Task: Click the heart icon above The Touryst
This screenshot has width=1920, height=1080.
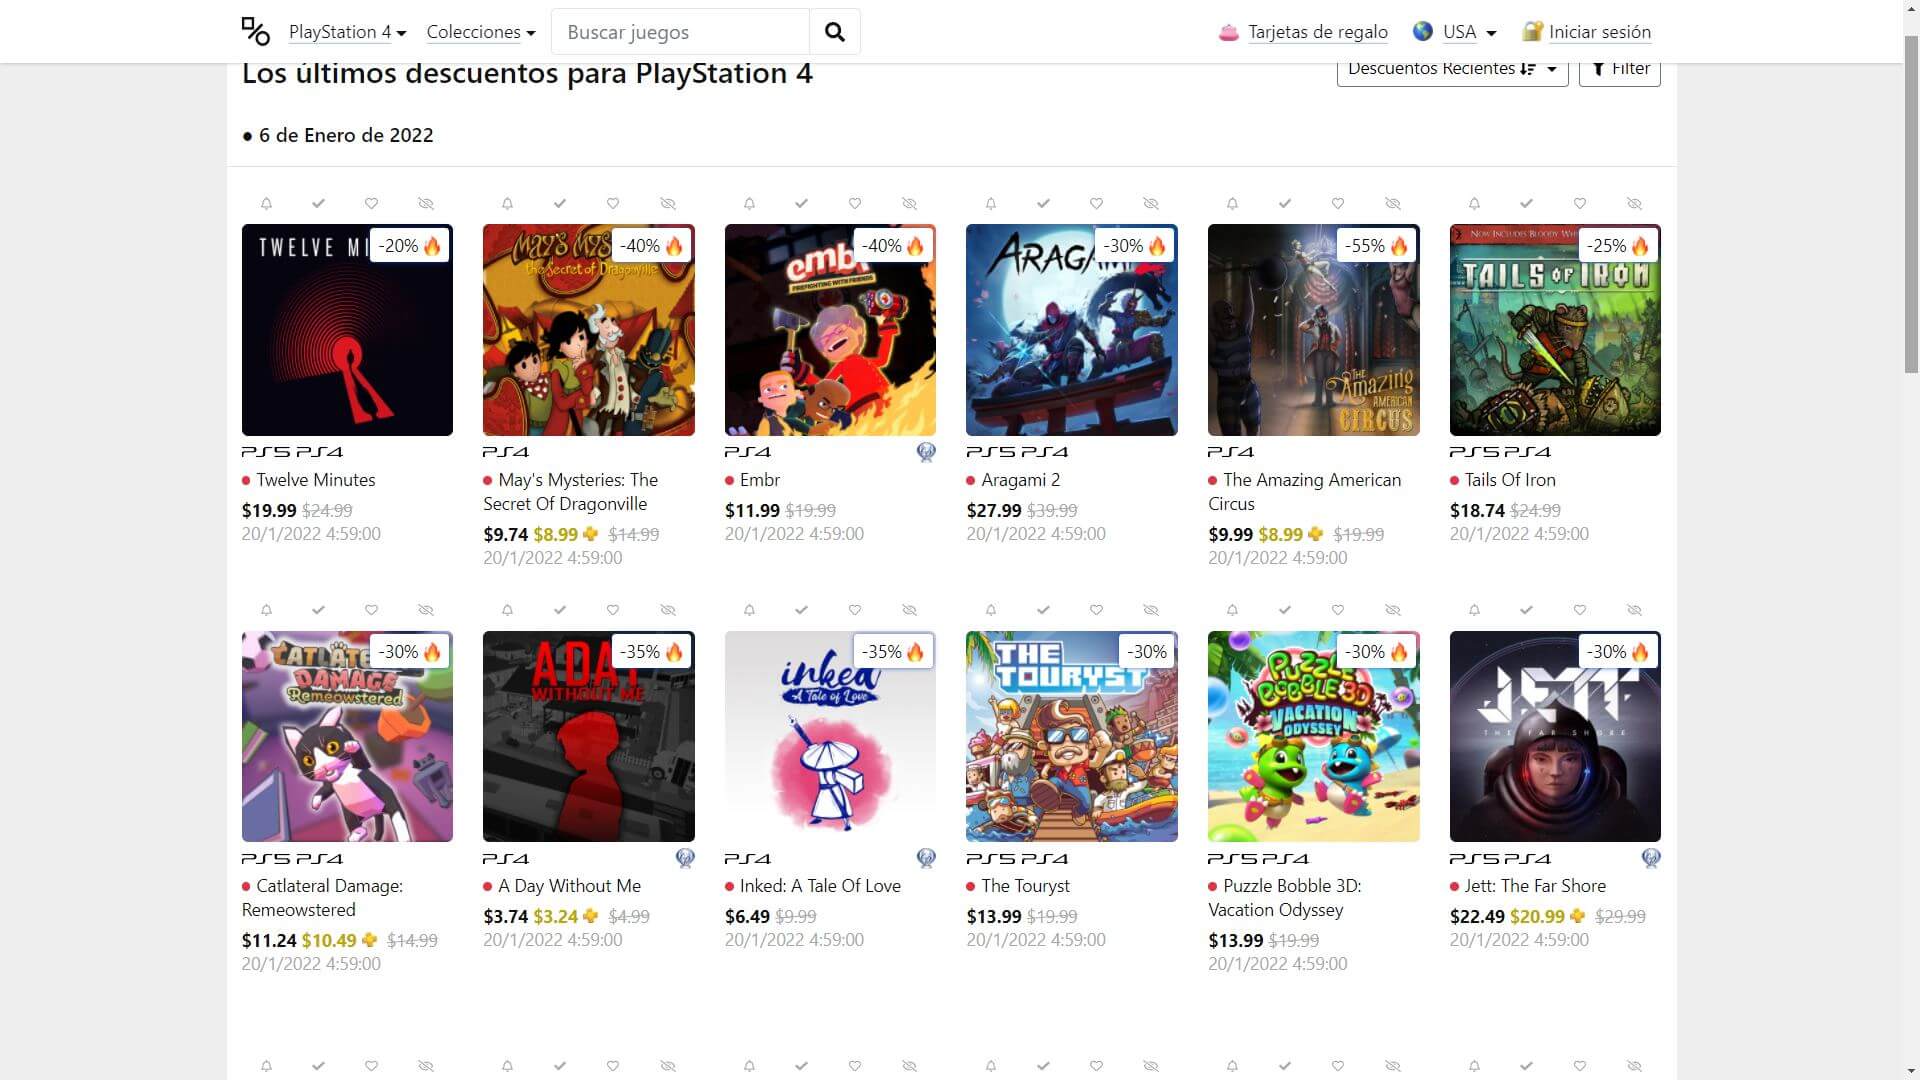Action: click(x=1096, y=610)
